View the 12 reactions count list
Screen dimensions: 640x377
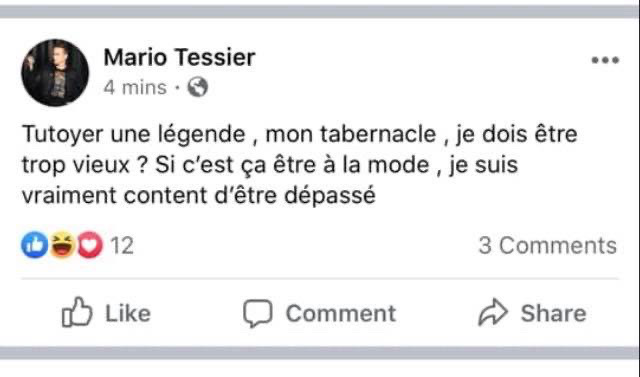coord(122,246)
